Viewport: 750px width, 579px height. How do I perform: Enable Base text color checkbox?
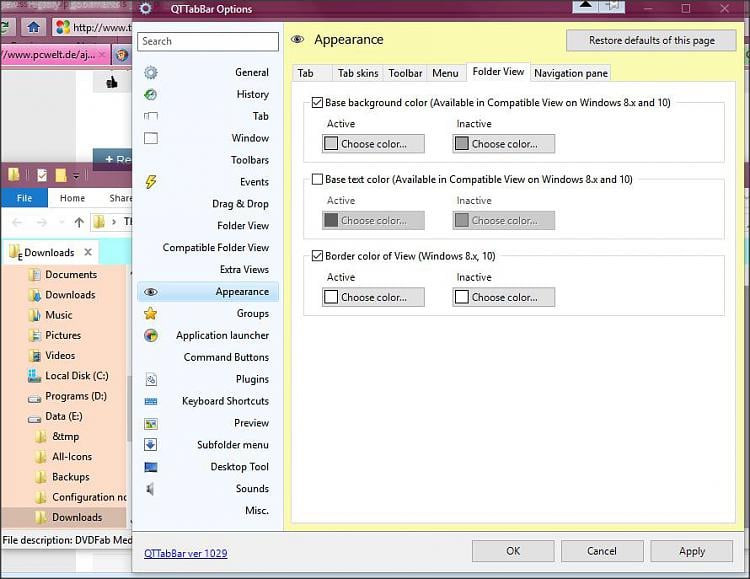(x=317, y=179)
